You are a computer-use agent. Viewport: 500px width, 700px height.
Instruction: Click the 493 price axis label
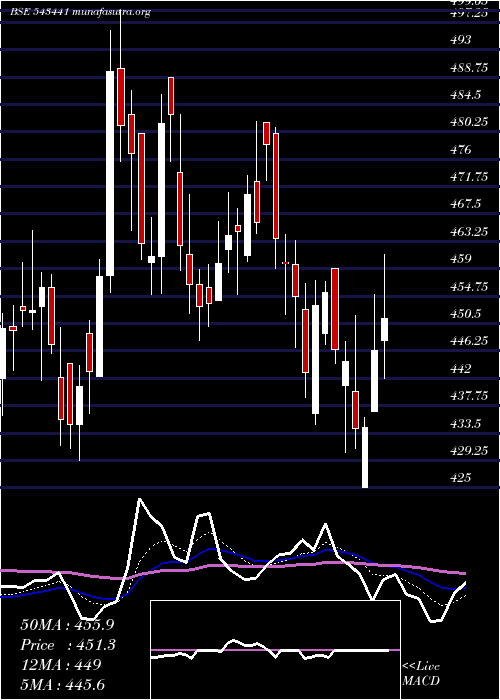(x=461, y=40)
